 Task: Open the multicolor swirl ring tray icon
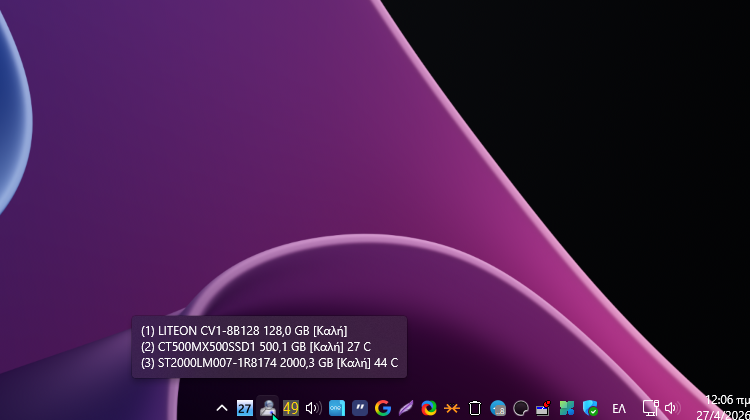click(x=429, y=408)
